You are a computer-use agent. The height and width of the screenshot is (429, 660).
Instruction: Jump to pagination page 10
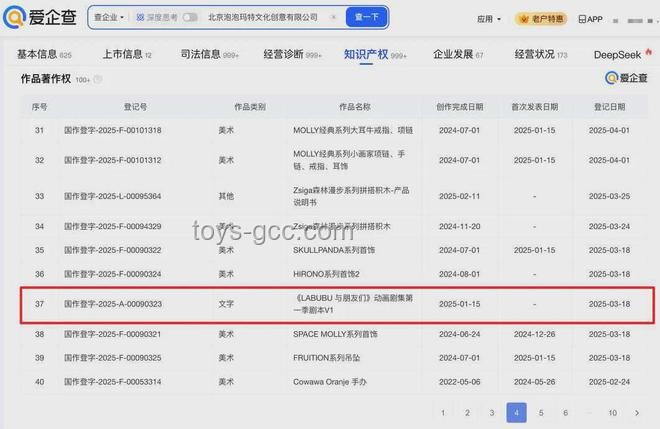pos(612,413)
